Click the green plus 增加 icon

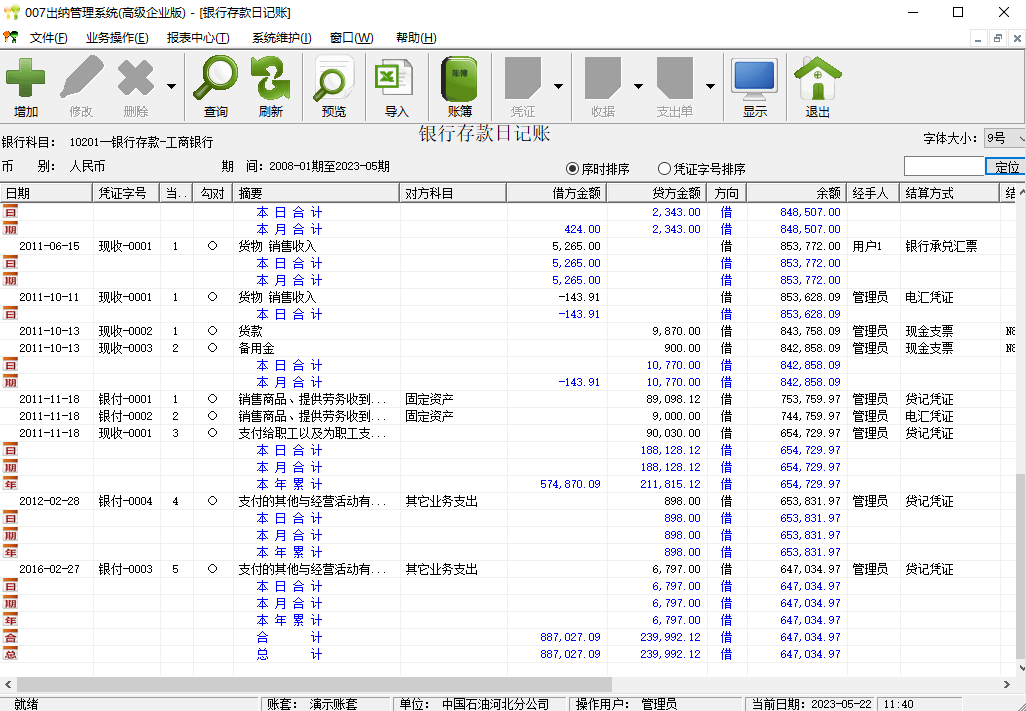26,79
